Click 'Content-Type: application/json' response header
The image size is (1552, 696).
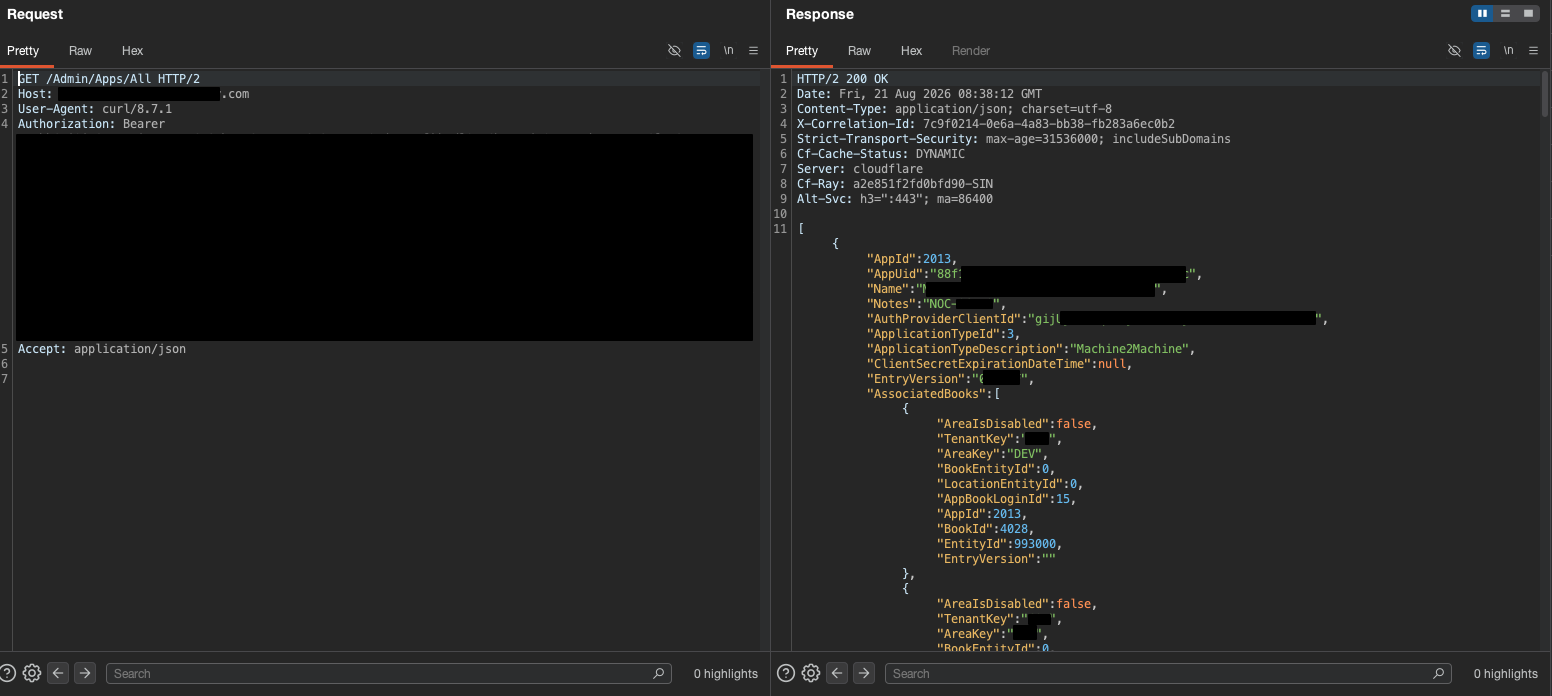(954, 109)
